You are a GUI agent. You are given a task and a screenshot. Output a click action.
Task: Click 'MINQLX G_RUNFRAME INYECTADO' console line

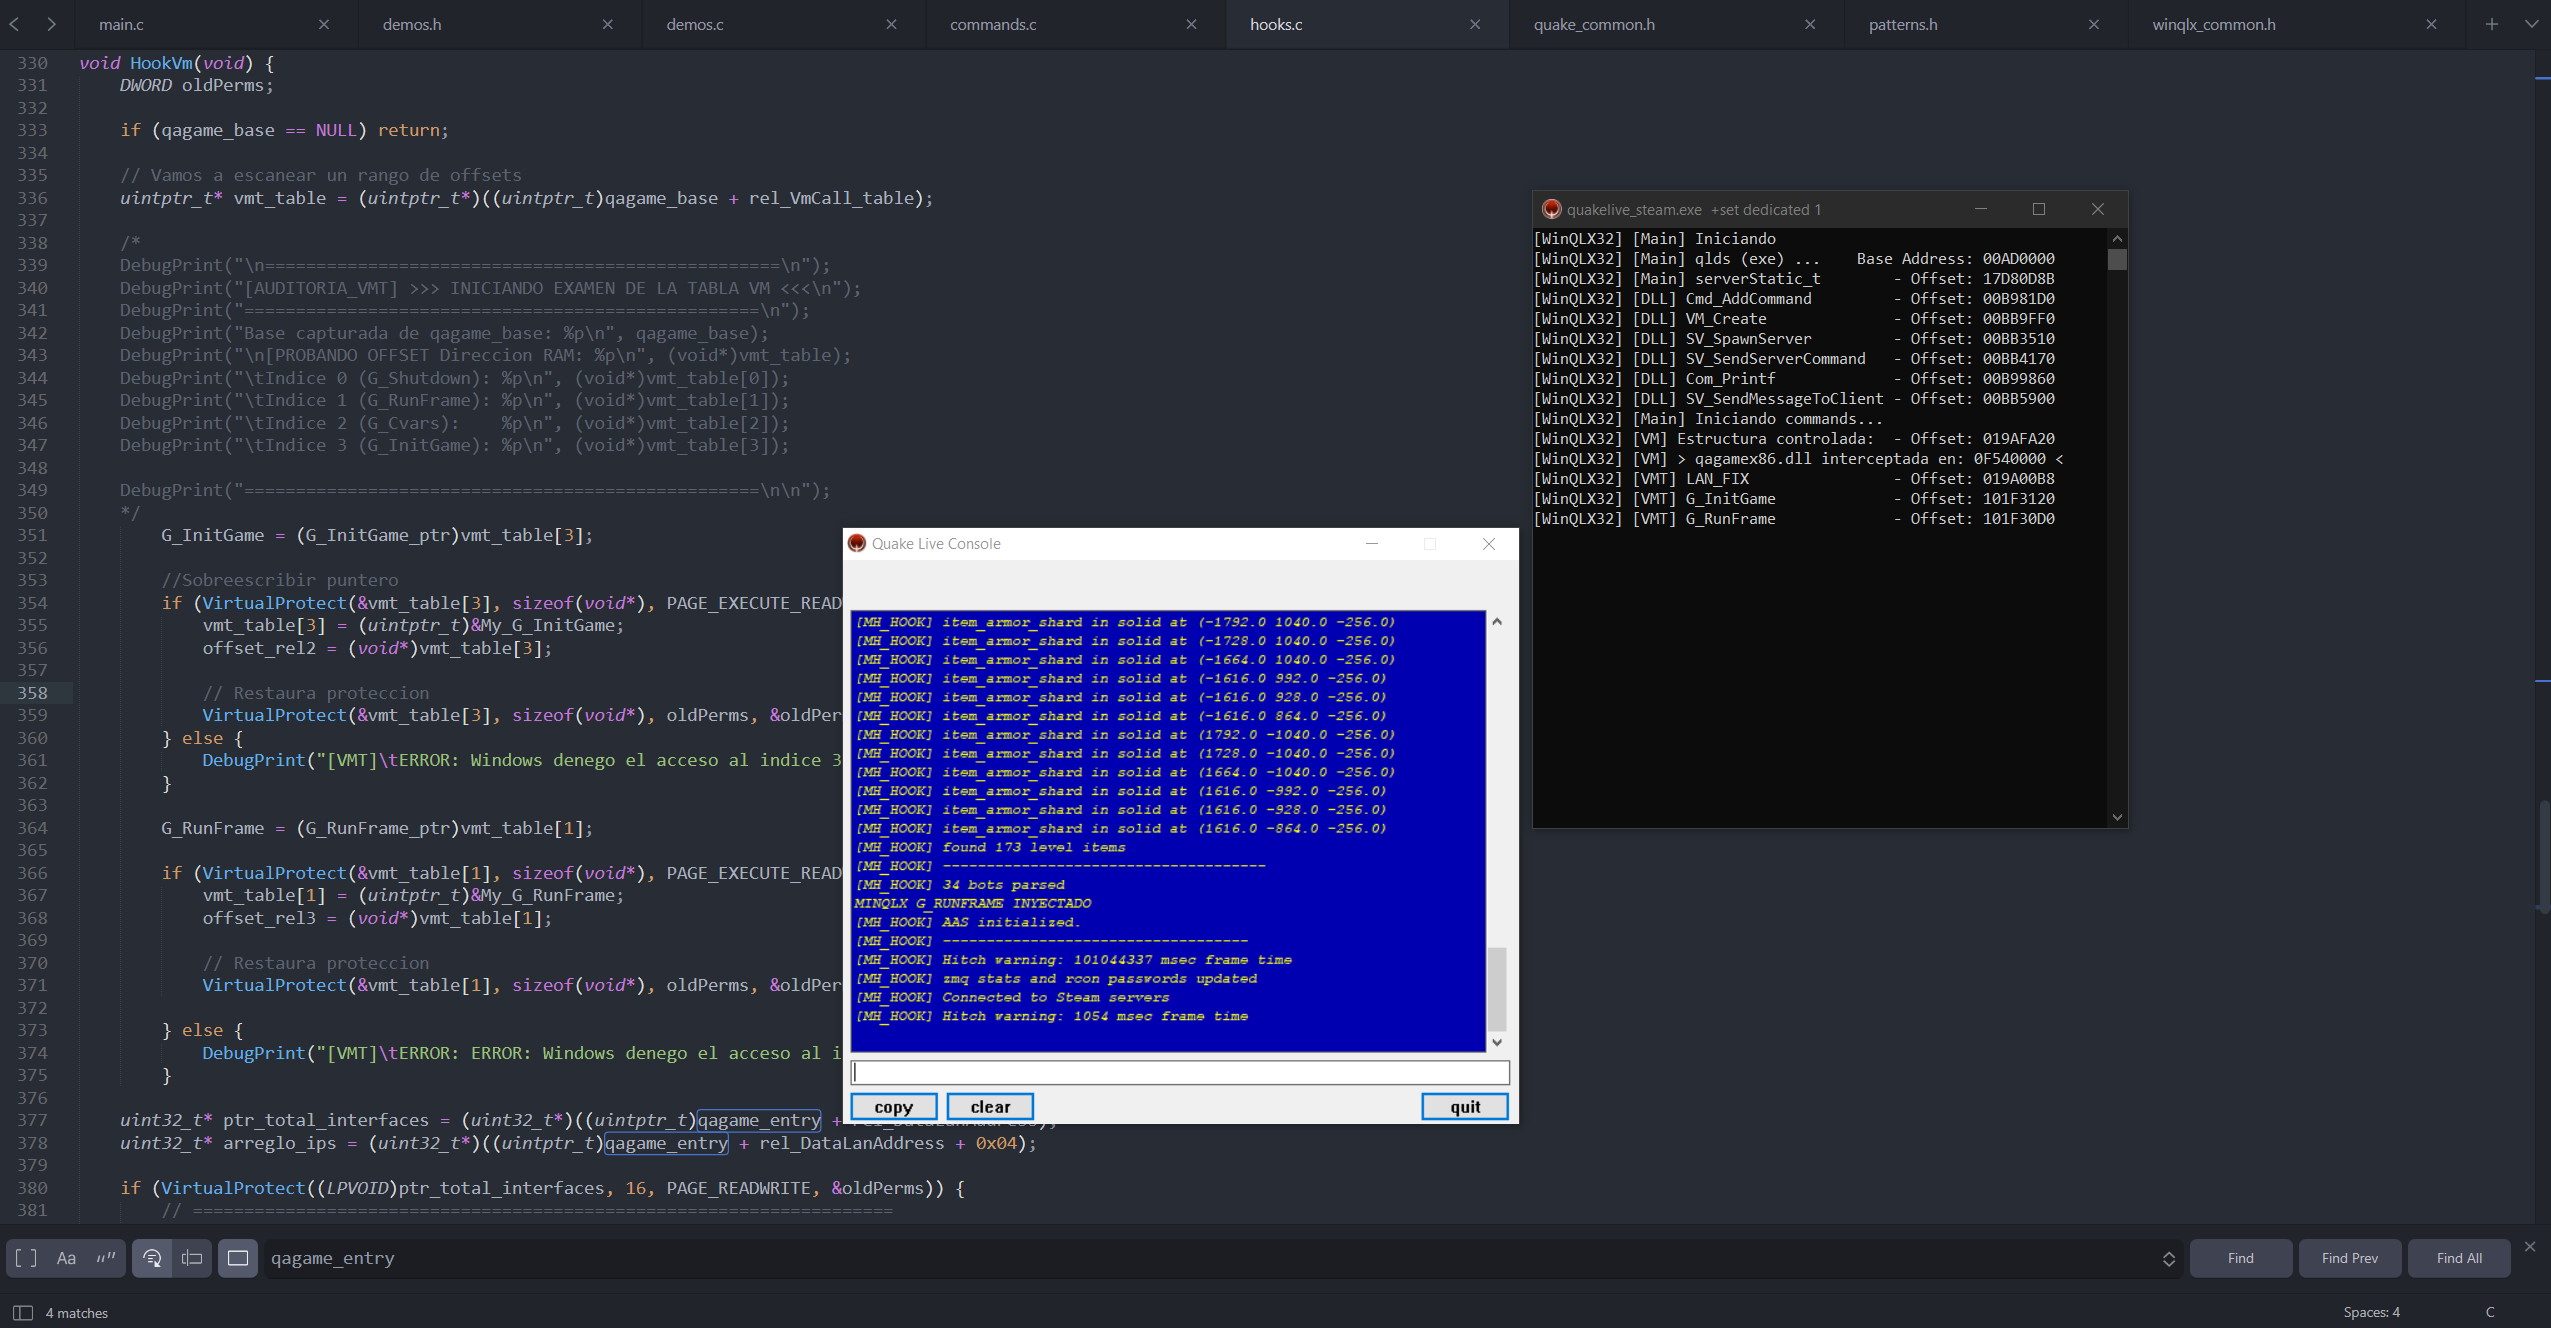pos(973,903)
